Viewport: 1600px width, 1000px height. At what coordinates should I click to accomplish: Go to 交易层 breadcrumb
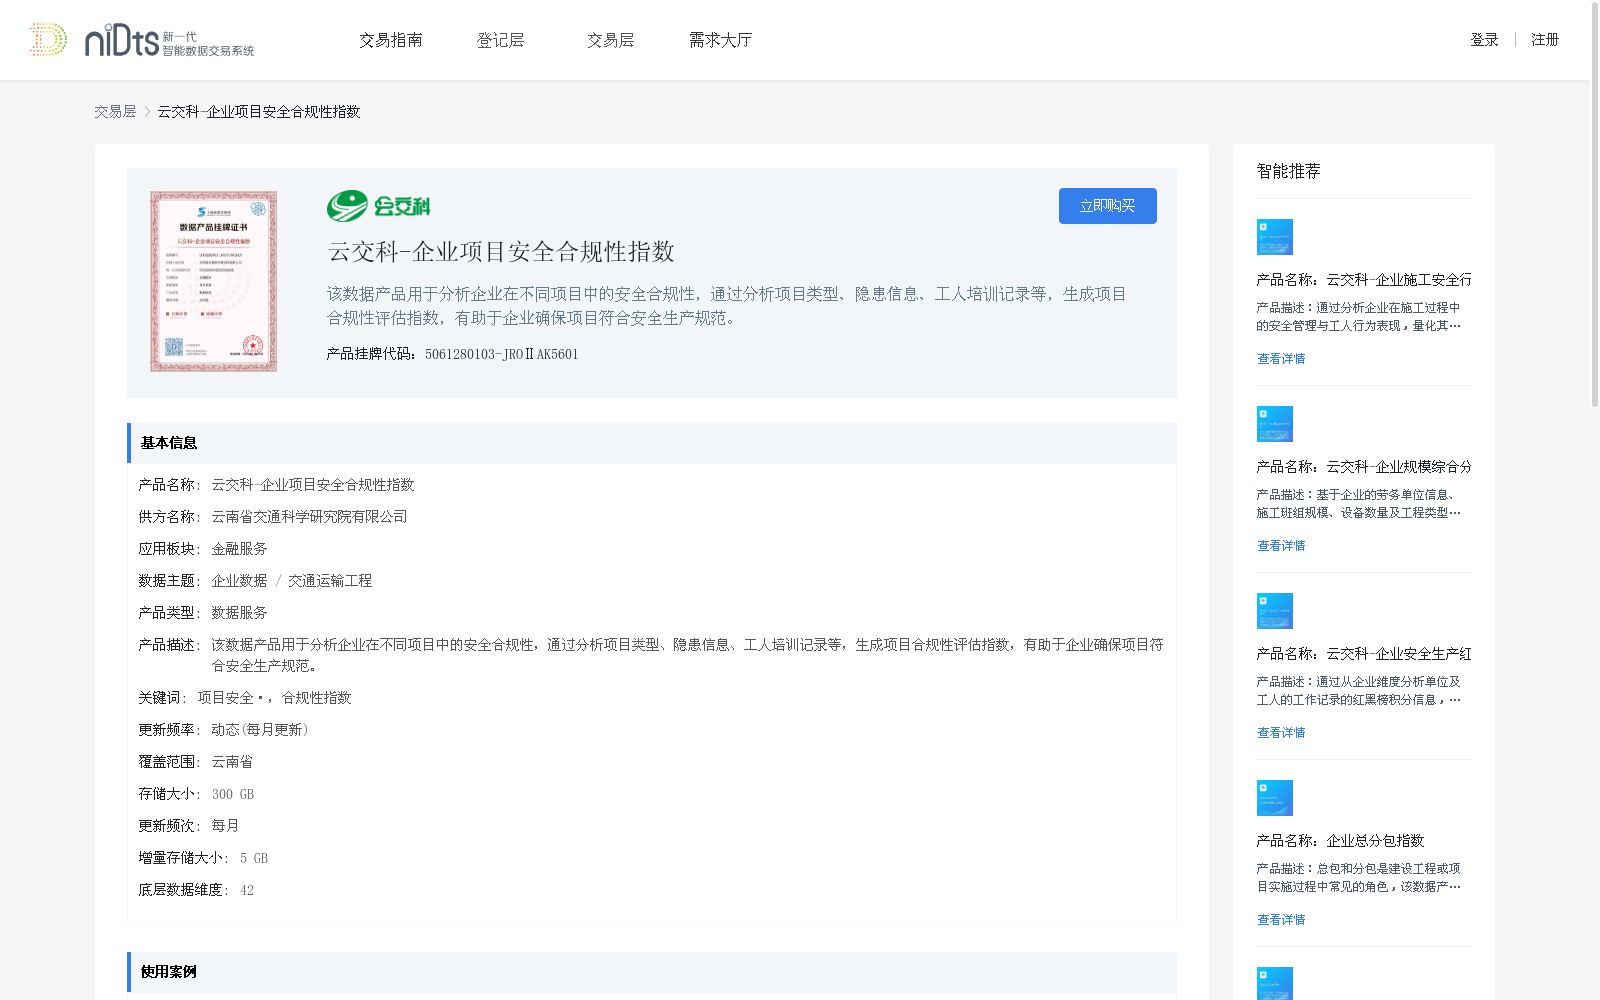pyautogui.click(x=115, y=112)
